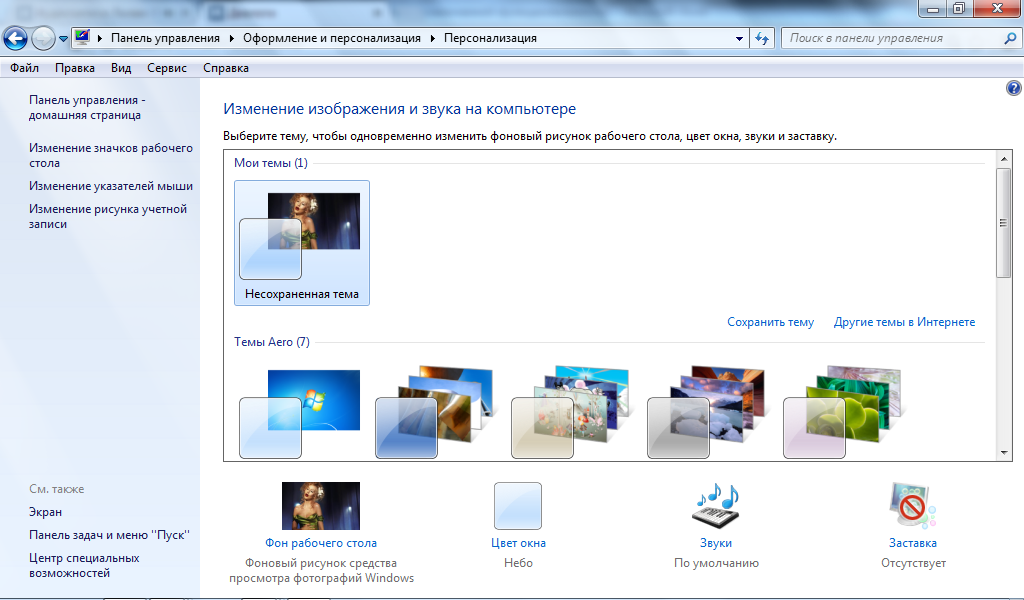The image size is (1024, 600).
Task: Click the blue help question mark icon
Action: pyautogui.click(x=1014, y=88)
